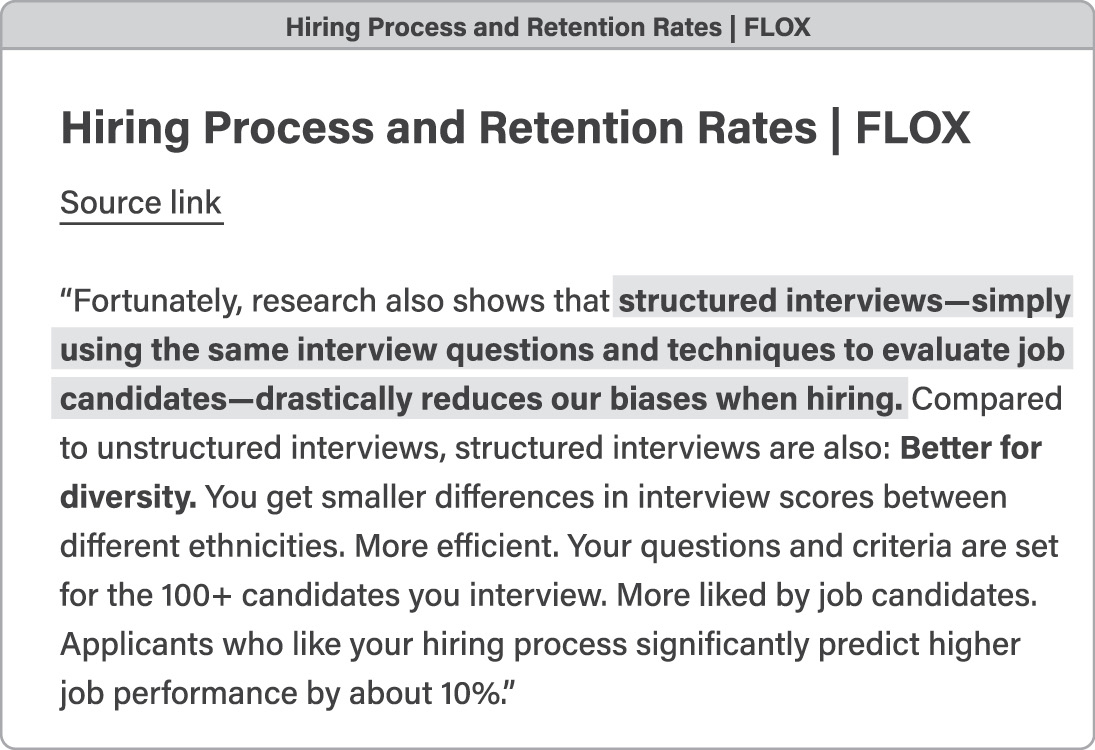The image size is (1095, 750).
Task: Click the word 'Compared' after the highlight
Action: coord(987,399)
